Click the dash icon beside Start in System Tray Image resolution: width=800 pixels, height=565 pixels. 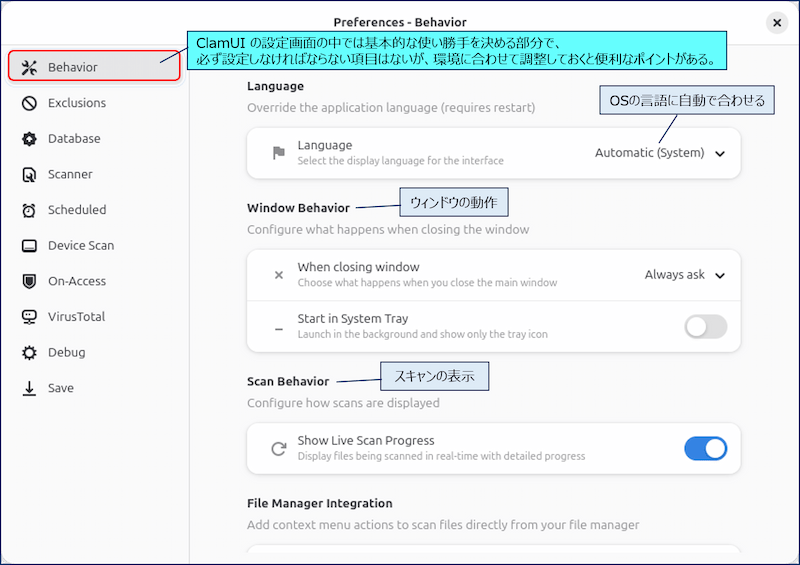click(x=279, y=329)
